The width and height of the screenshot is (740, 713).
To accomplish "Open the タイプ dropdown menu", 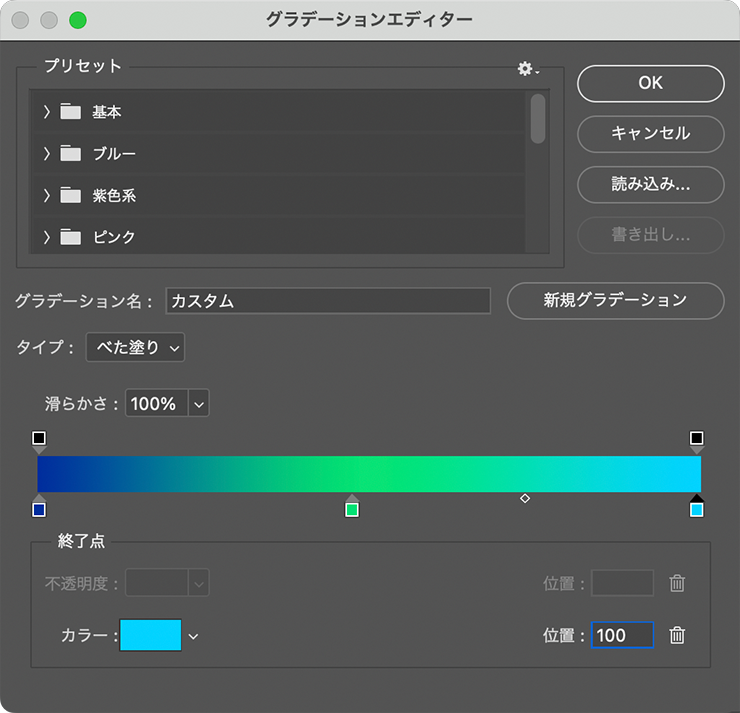I will [x=135, y=348].
